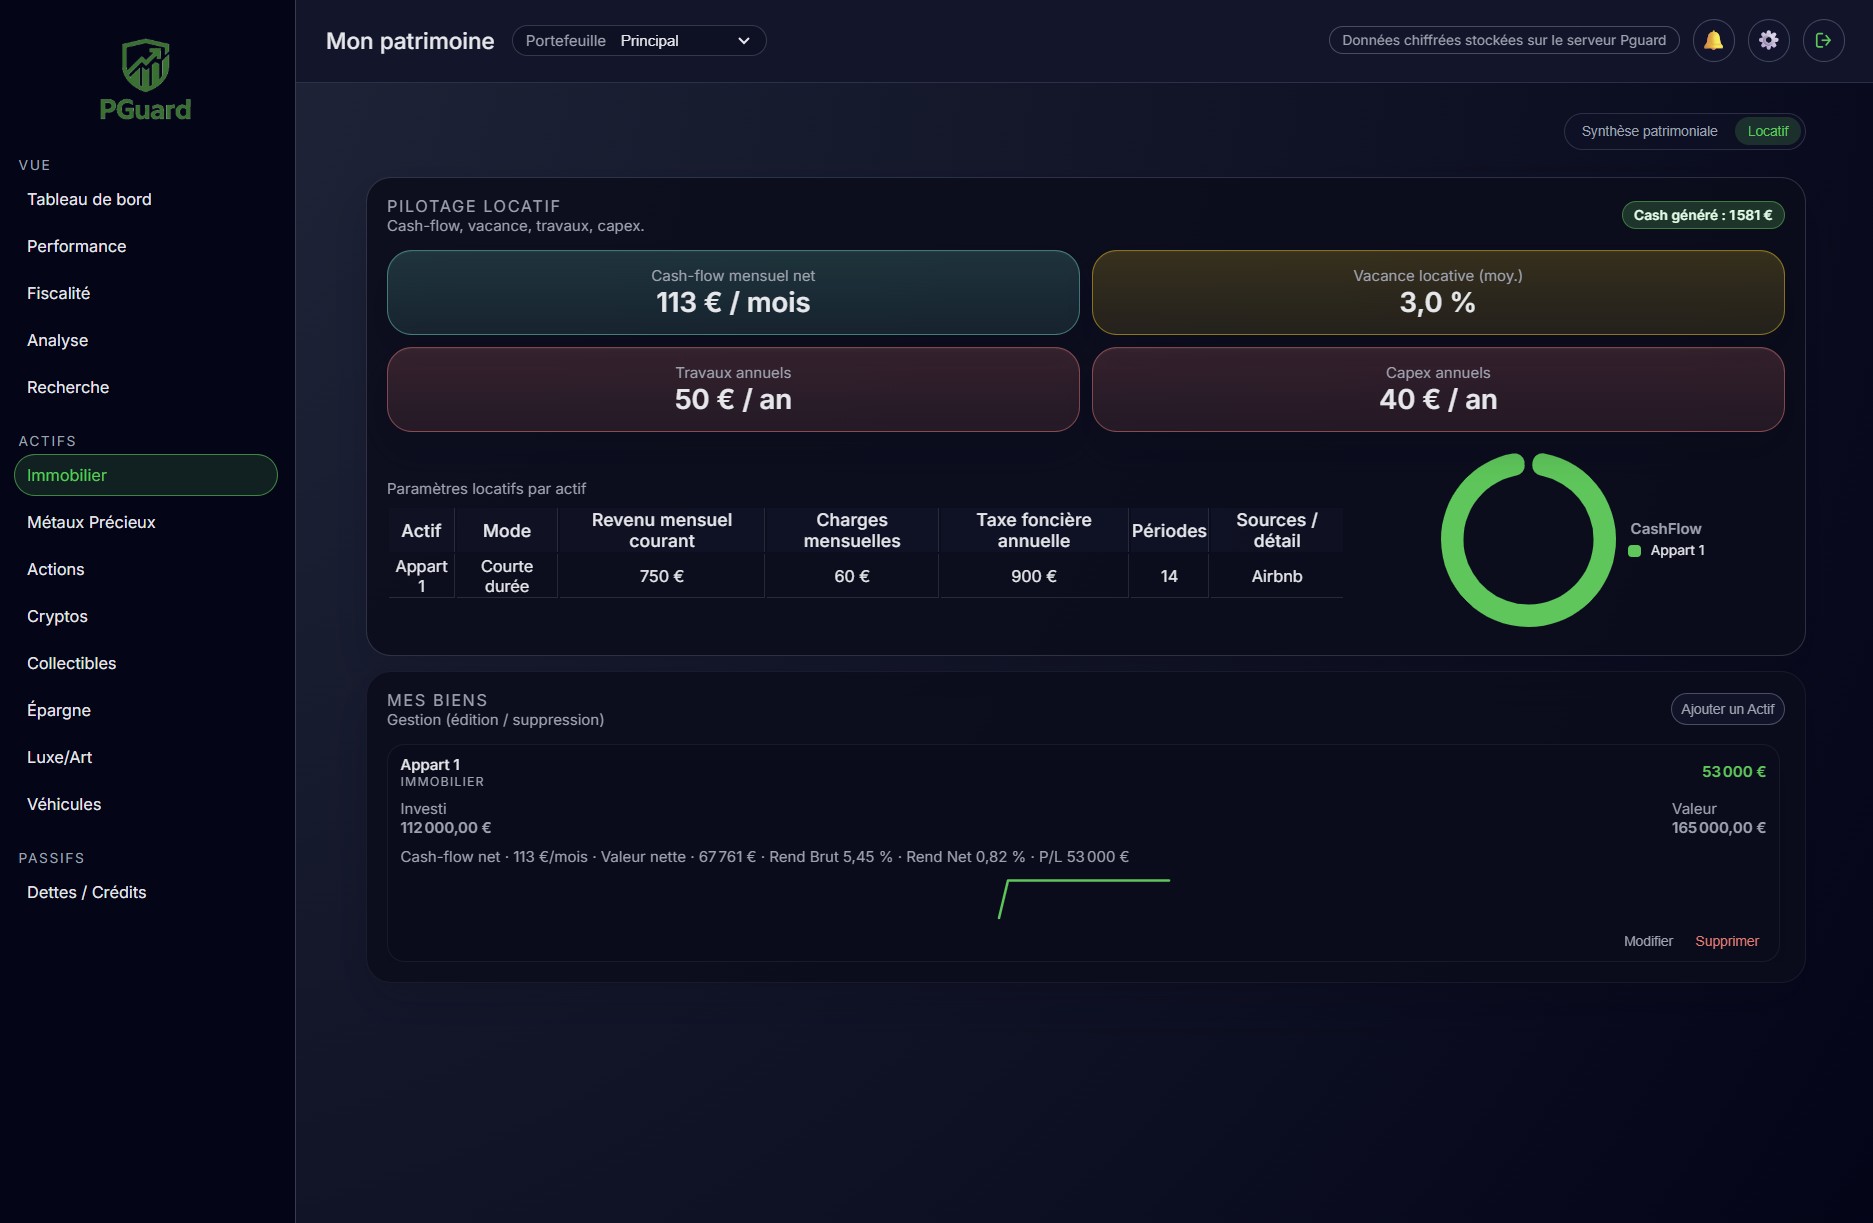Open Tableau de bord in sidebar

(x=89, y=200)
